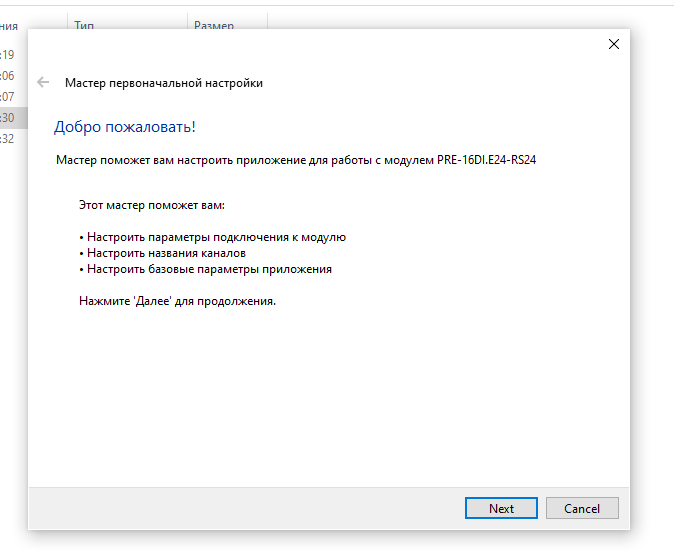Click the 'Мастер первоначальной настройки' title
This screenshot has height=555, width=674.
click(x=164, y=83)
